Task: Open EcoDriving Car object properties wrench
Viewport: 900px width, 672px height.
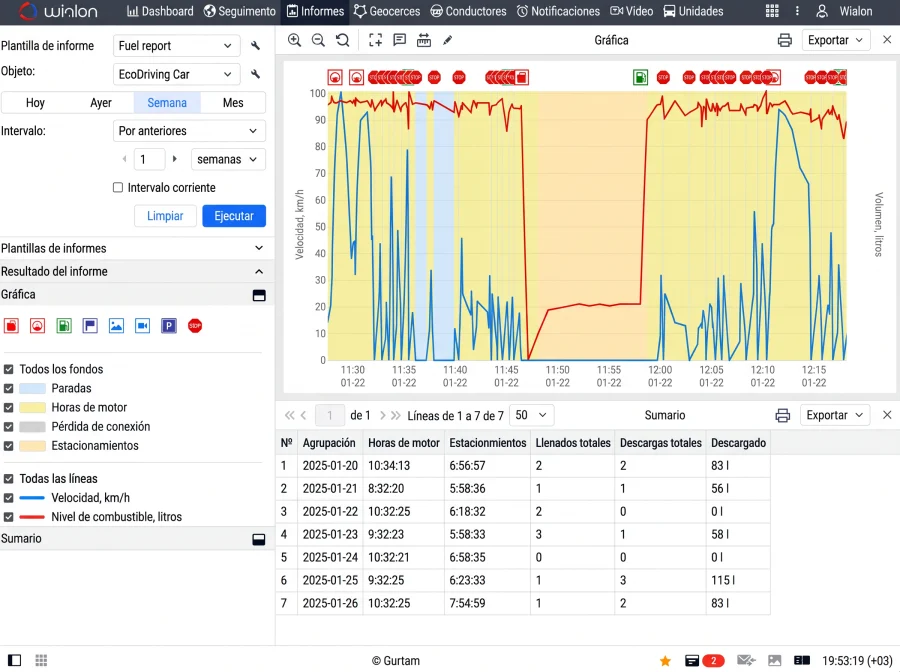Action: pos(255,74)
